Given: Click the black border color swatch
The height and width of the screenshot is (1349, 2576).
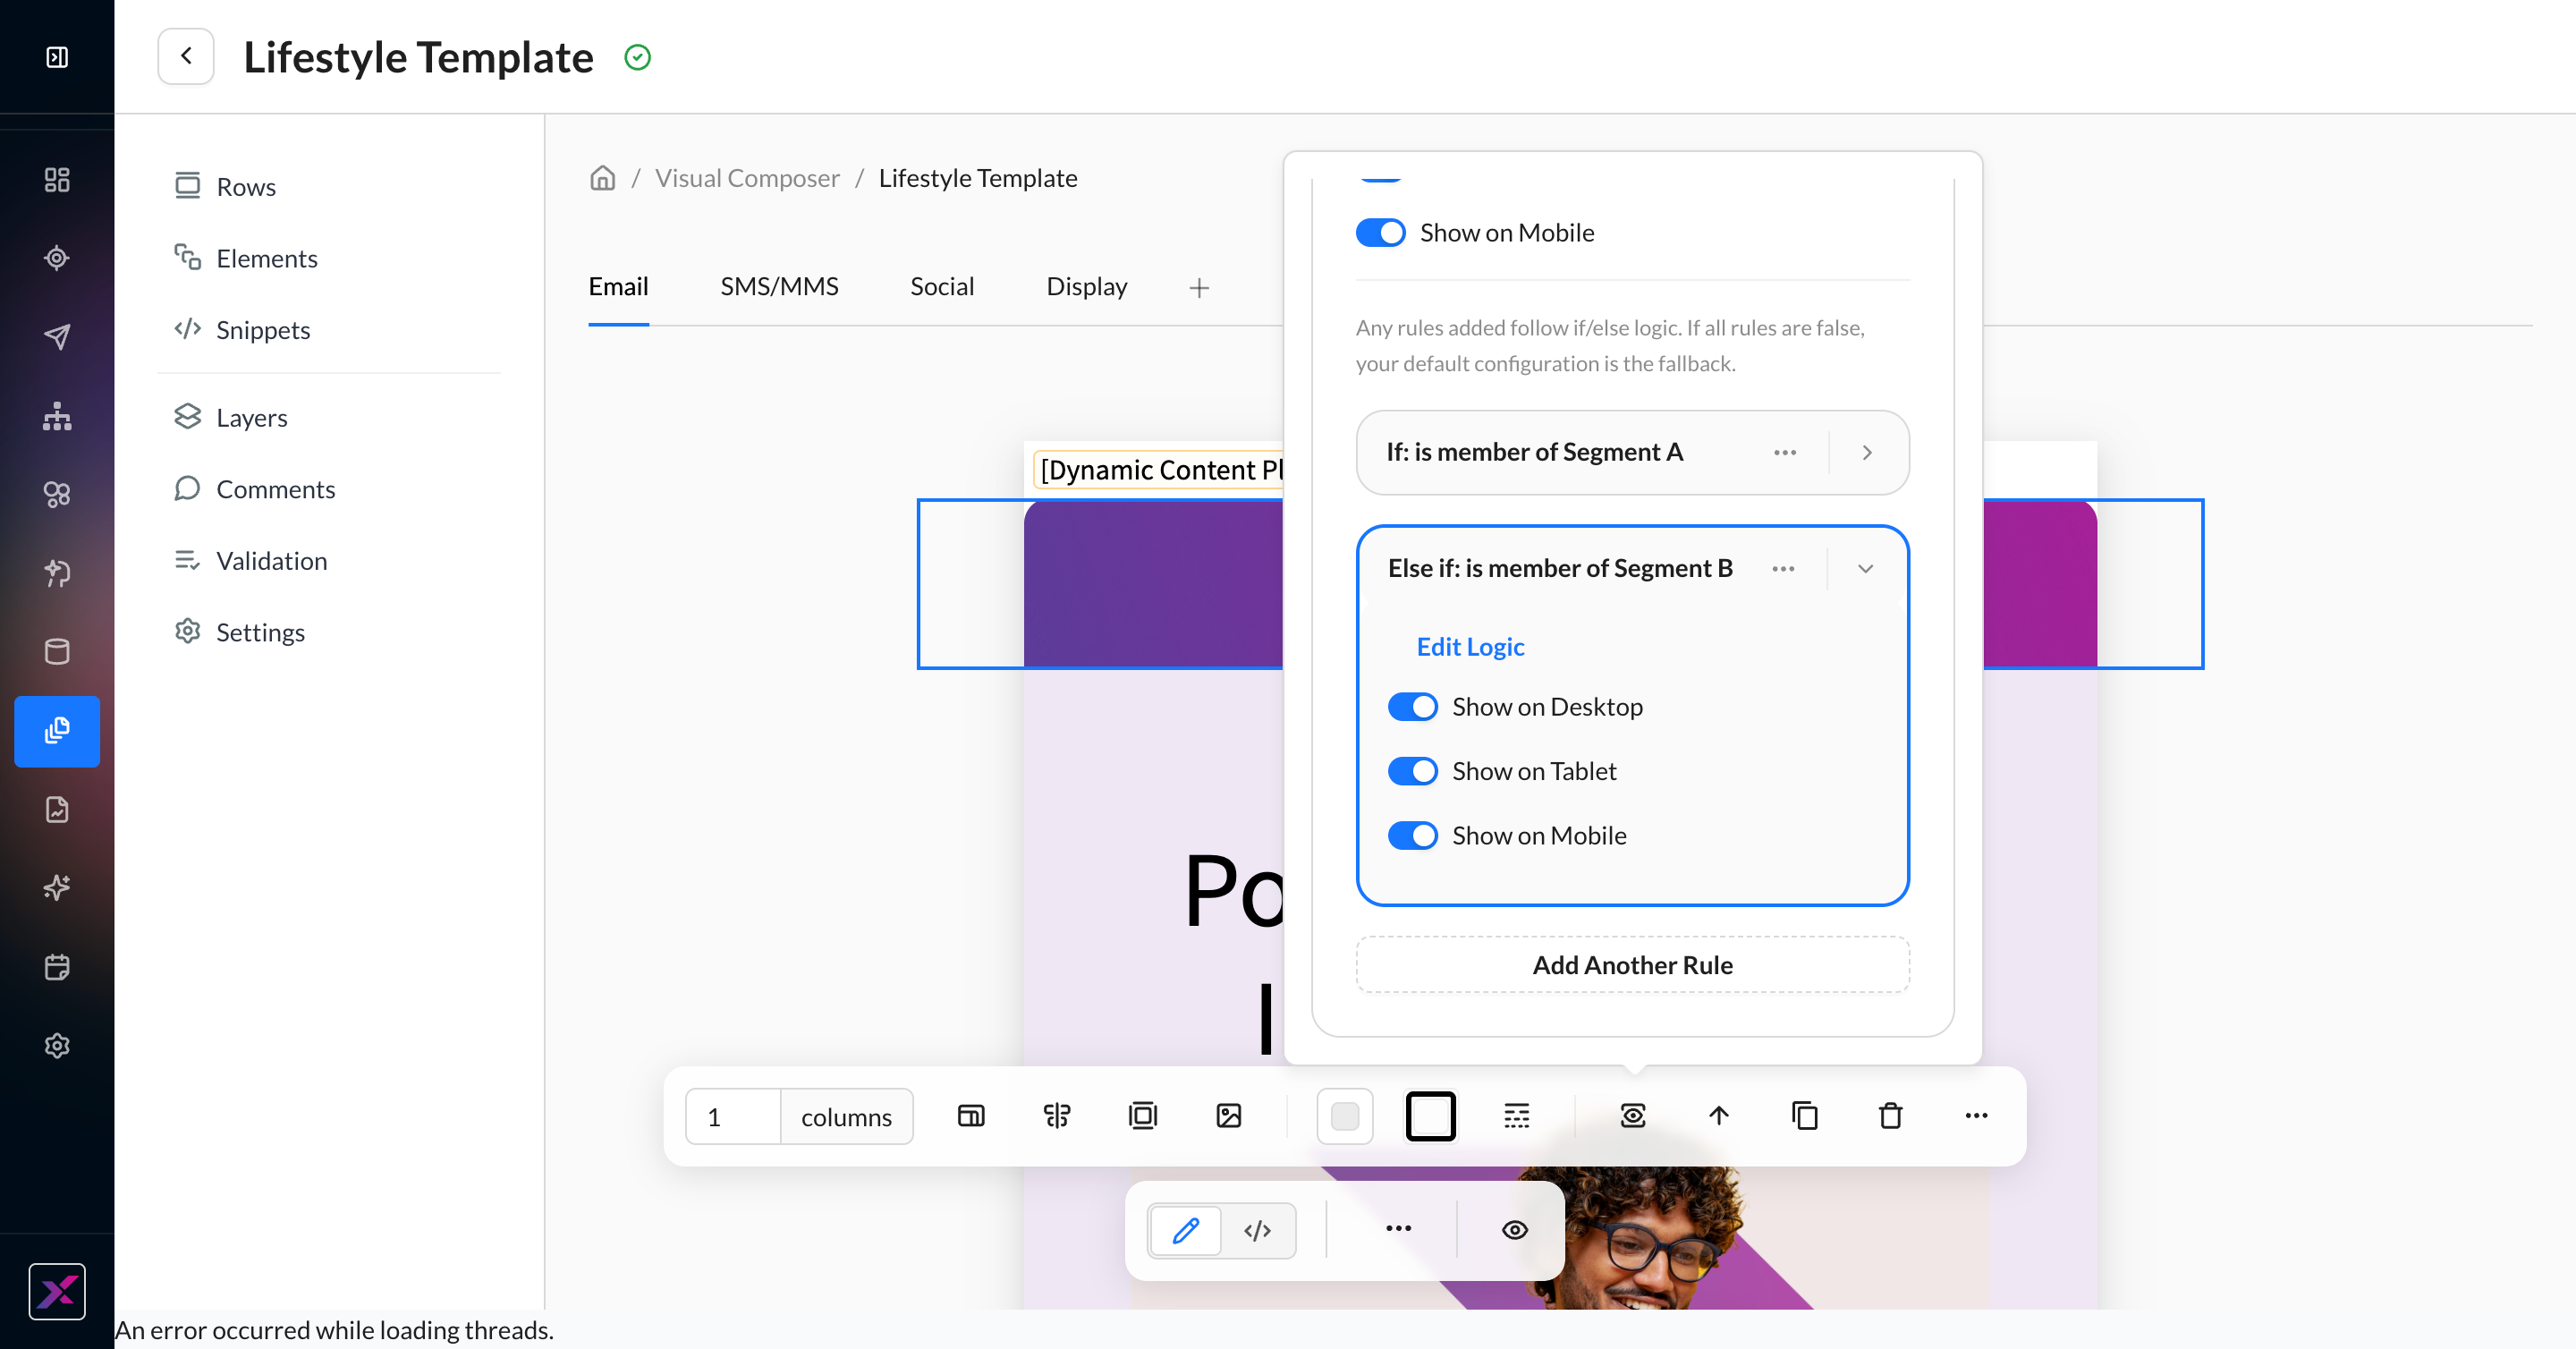Looking at the screenshot, I should [1431, 1116].
